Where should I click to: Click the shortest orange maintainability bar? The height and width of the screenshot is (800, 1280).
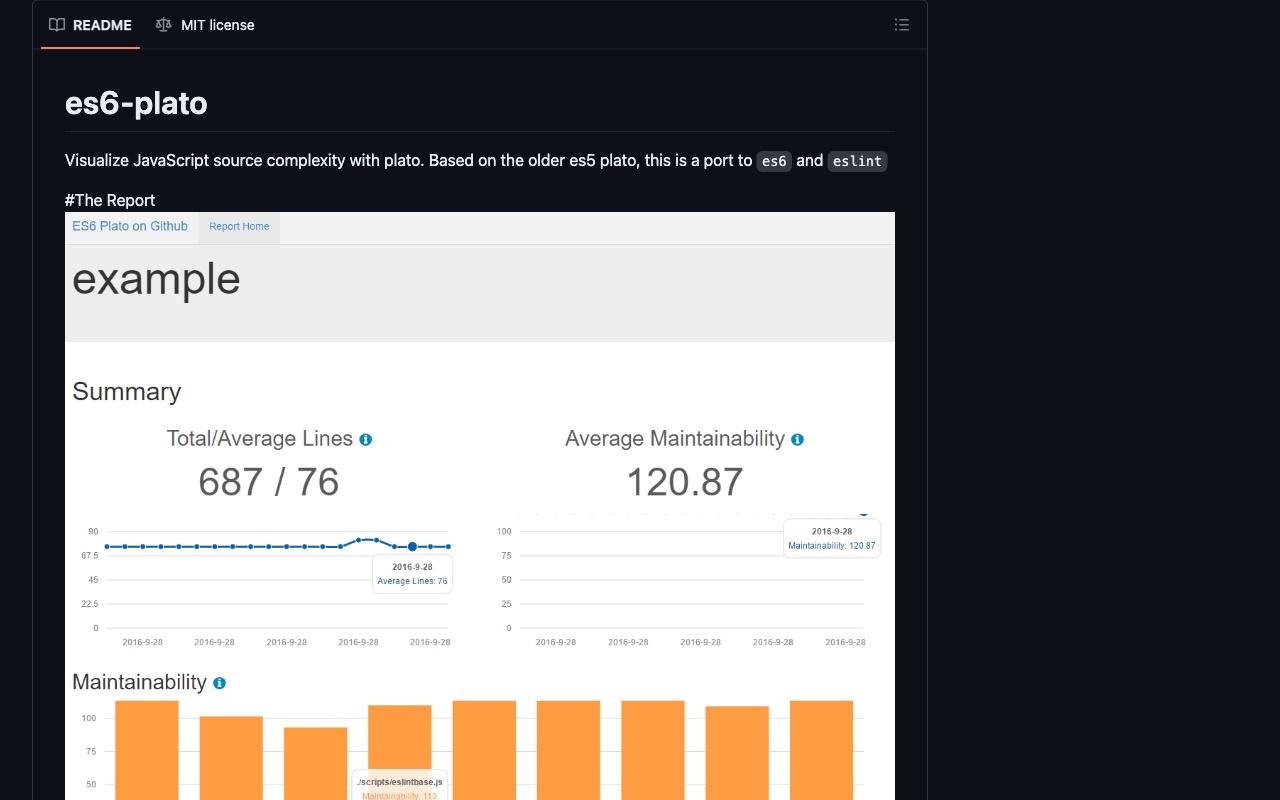click(x=316, y=763)
